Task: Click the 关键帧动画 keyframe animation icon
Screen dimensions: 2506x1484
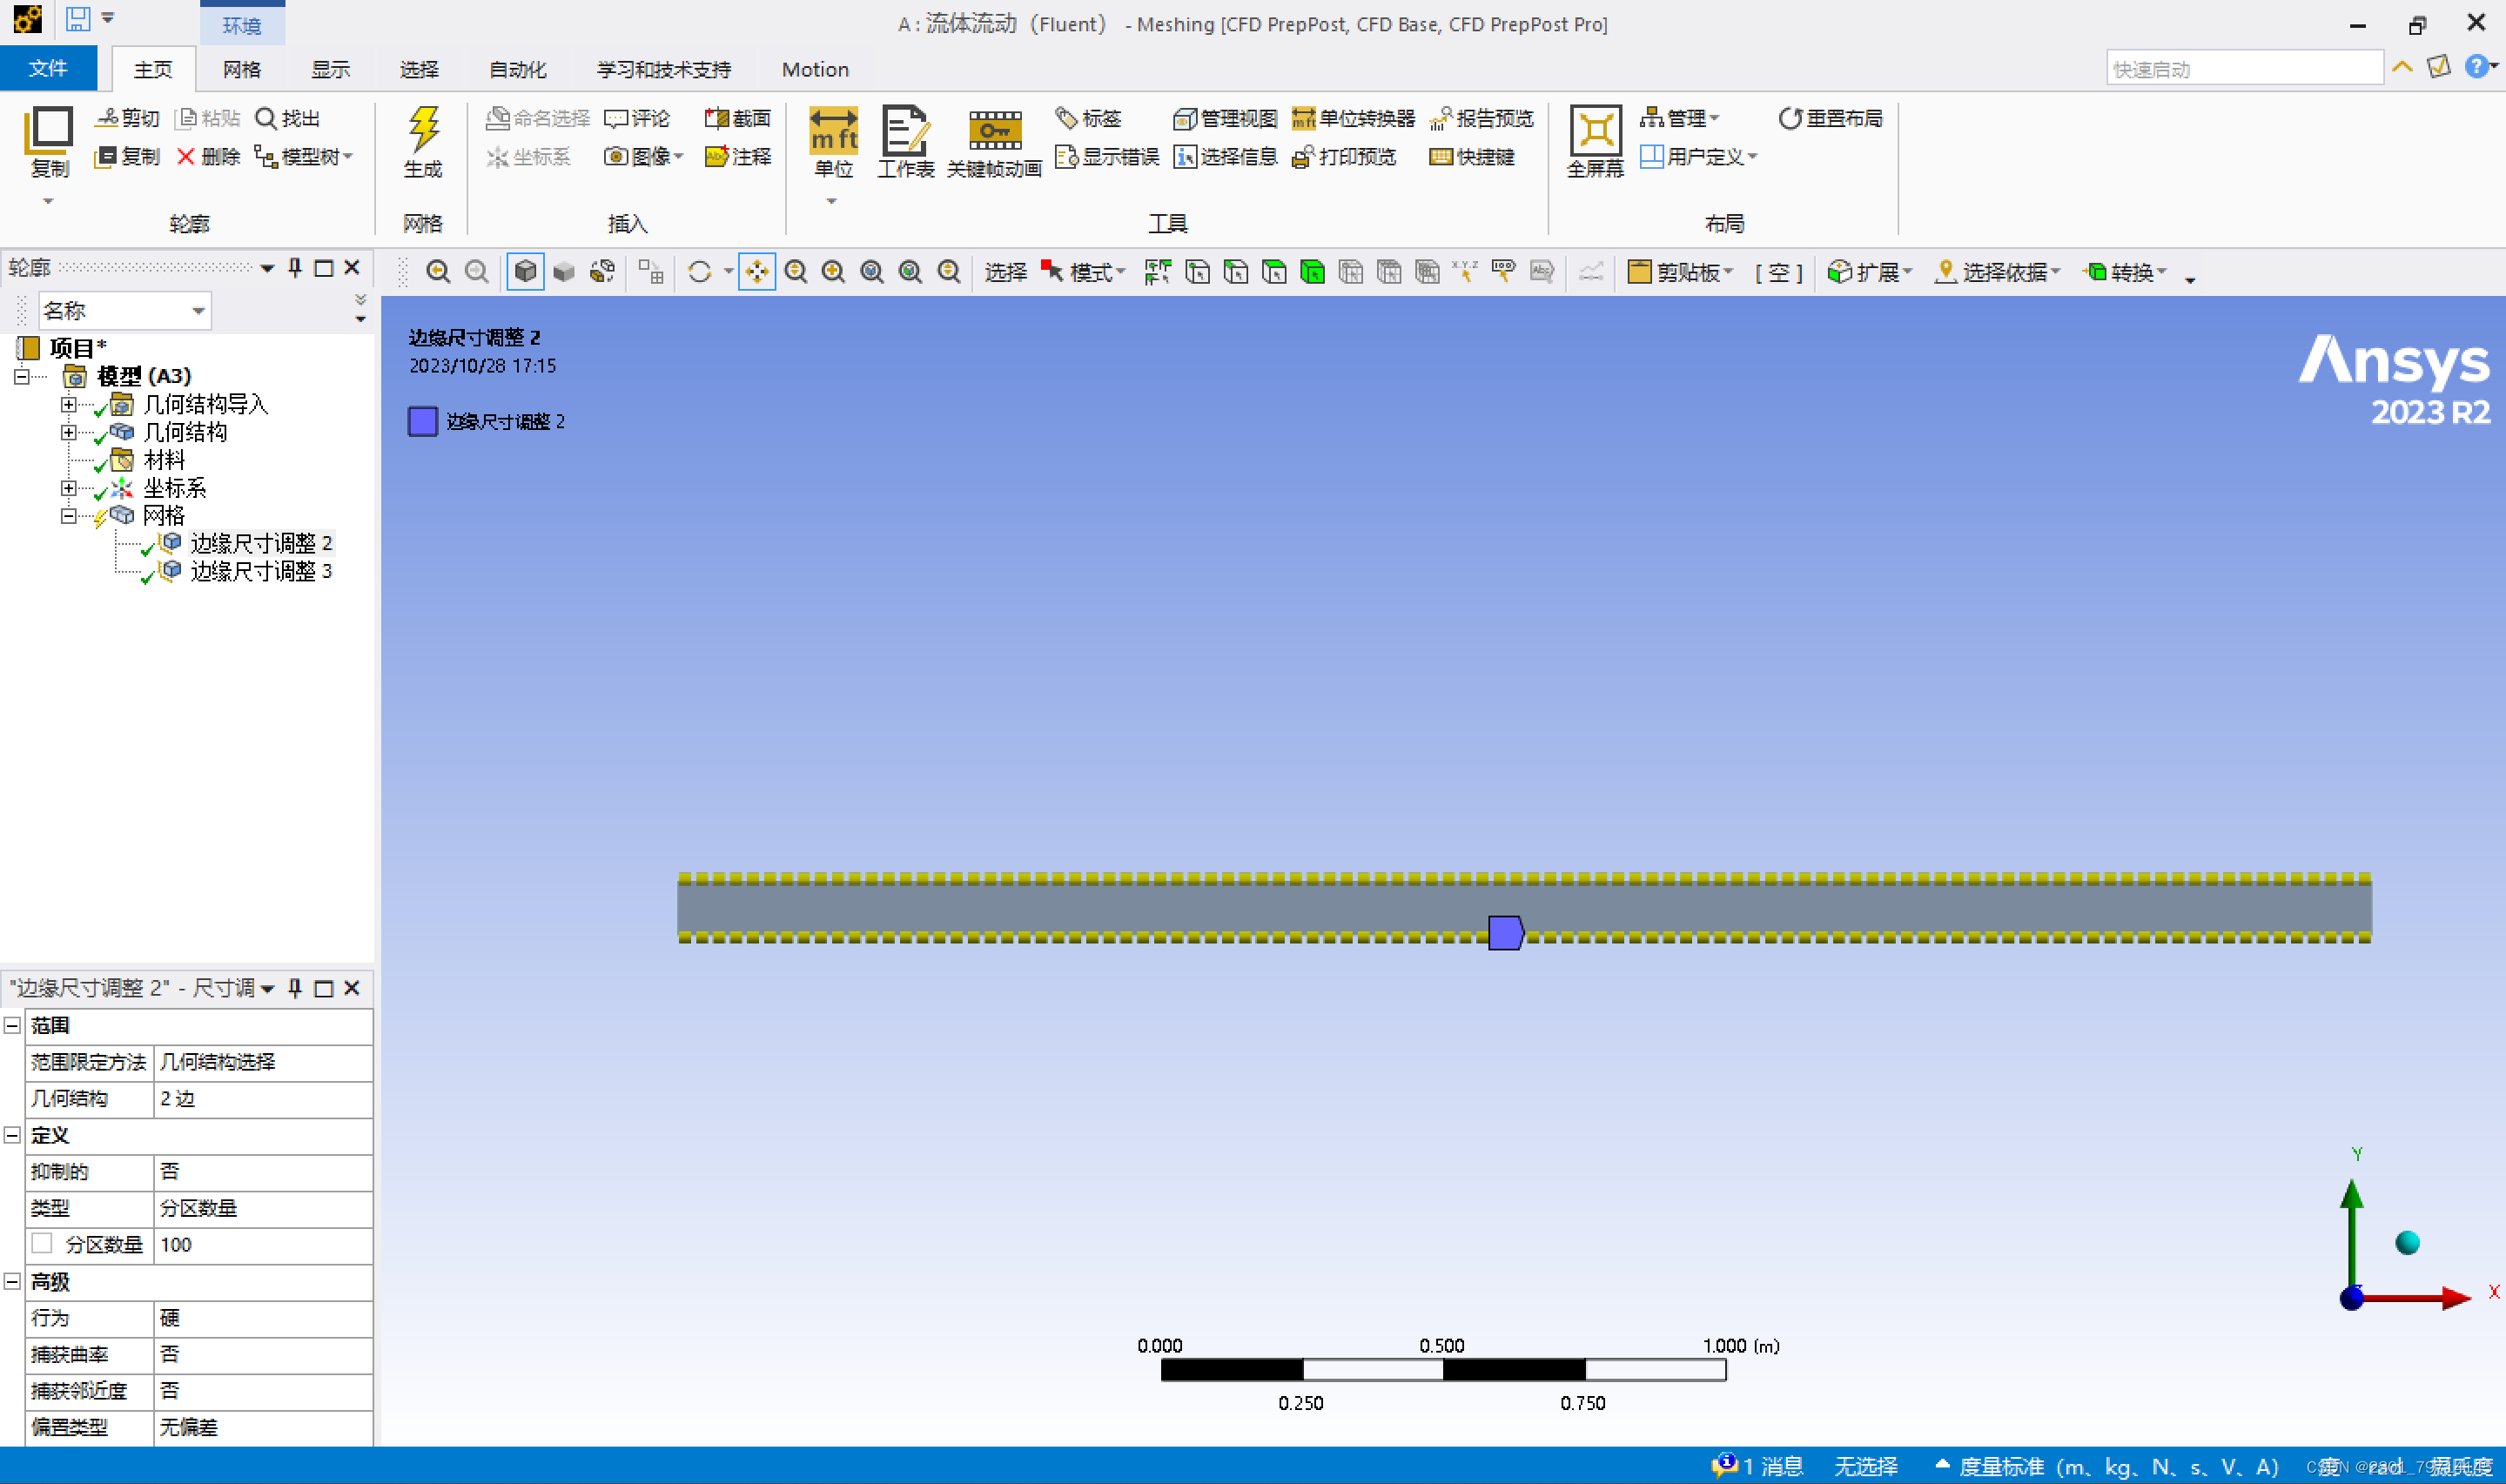Action: (x=994, y=133)
